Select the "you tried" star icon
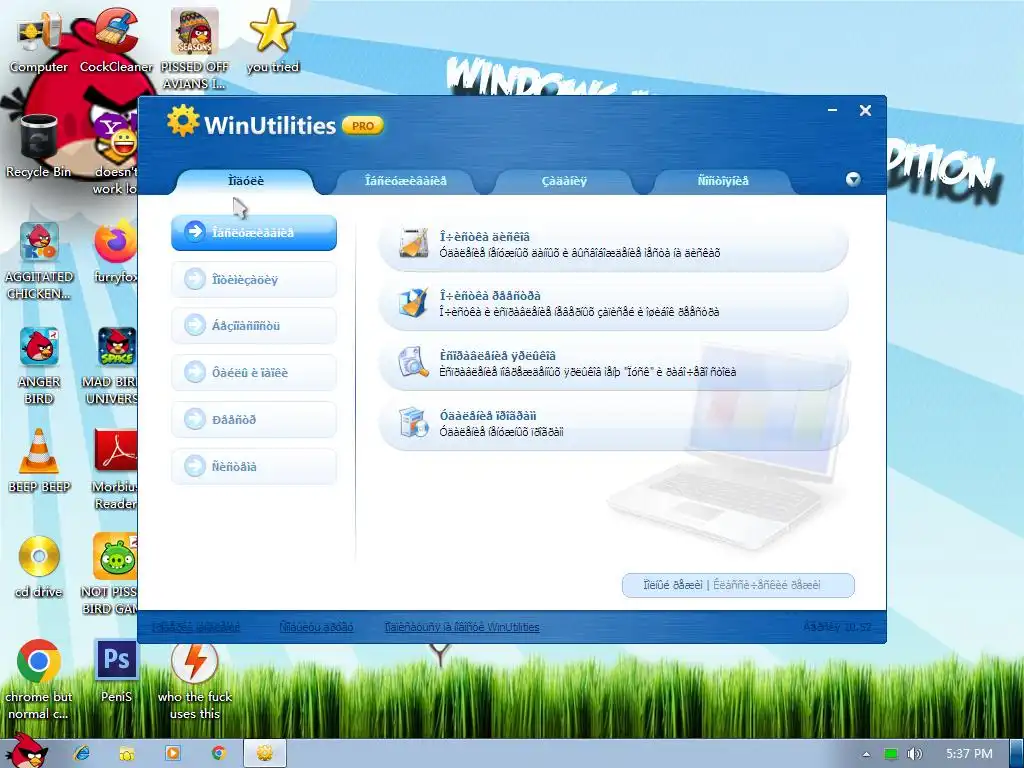 pos(273,40)
